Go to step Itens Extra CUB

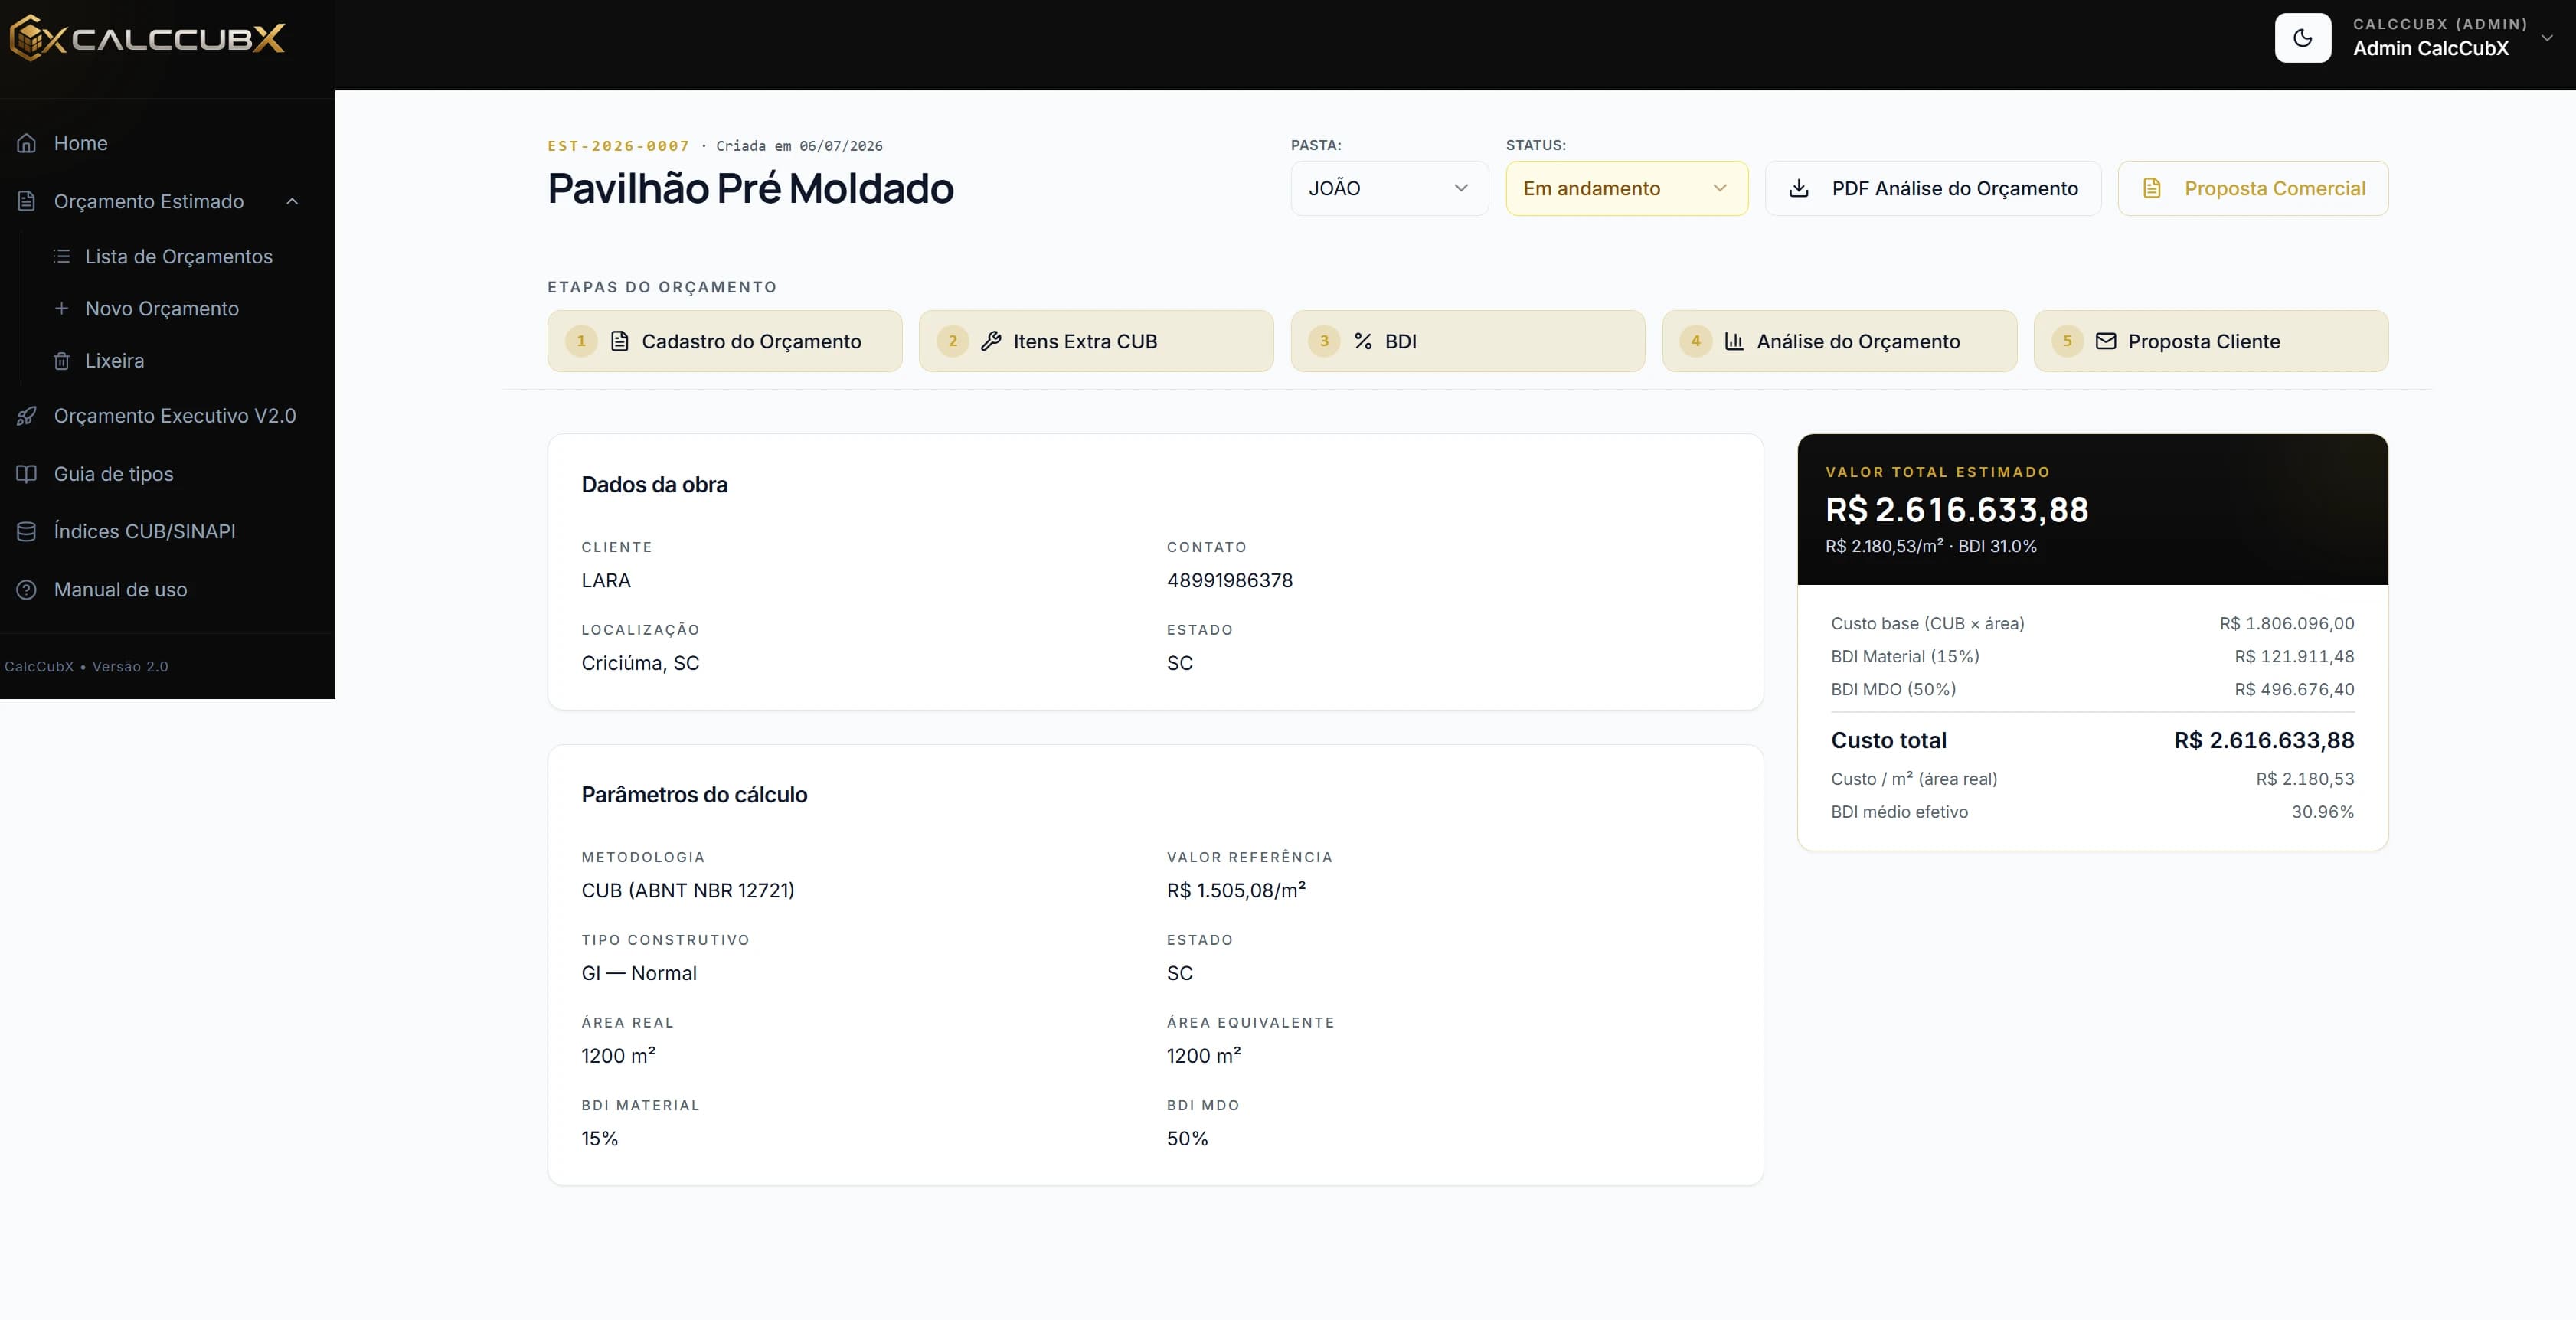point(1096,341)
